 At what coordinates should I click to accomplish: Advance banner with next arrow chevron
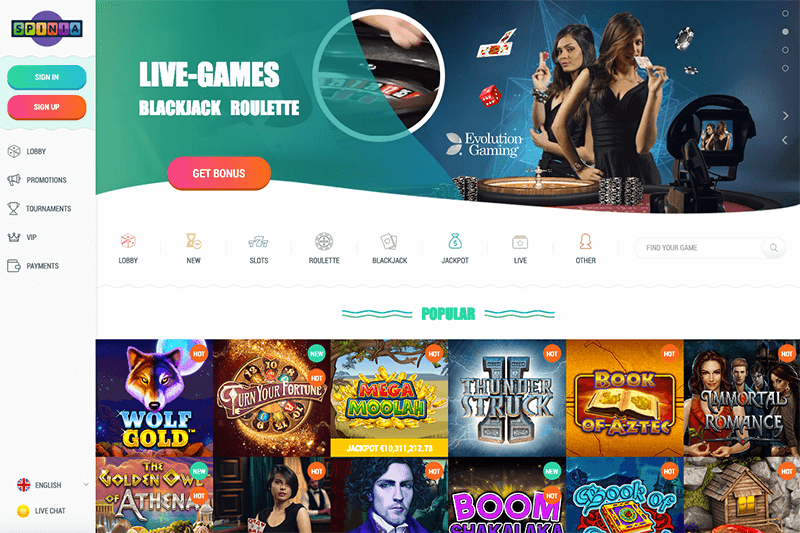click(x=785, y=116)
